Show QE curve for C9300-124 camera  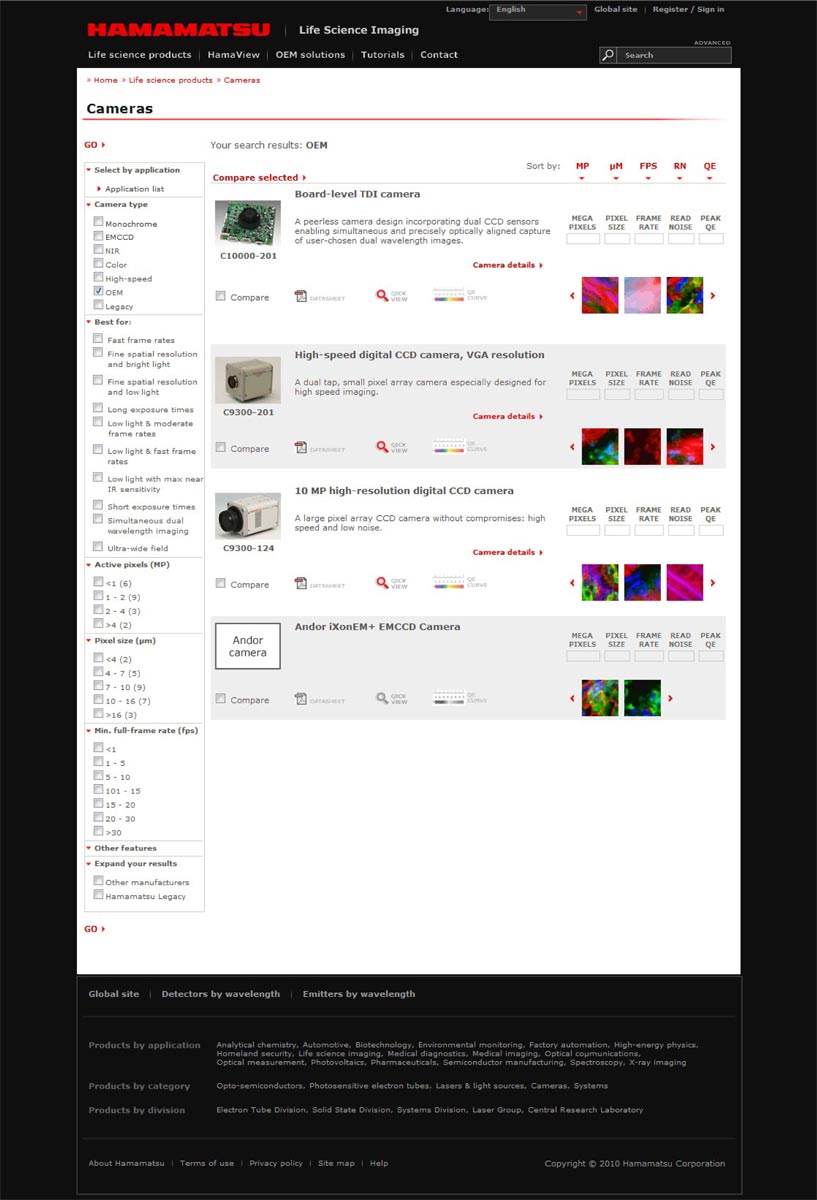click(460, 583)
